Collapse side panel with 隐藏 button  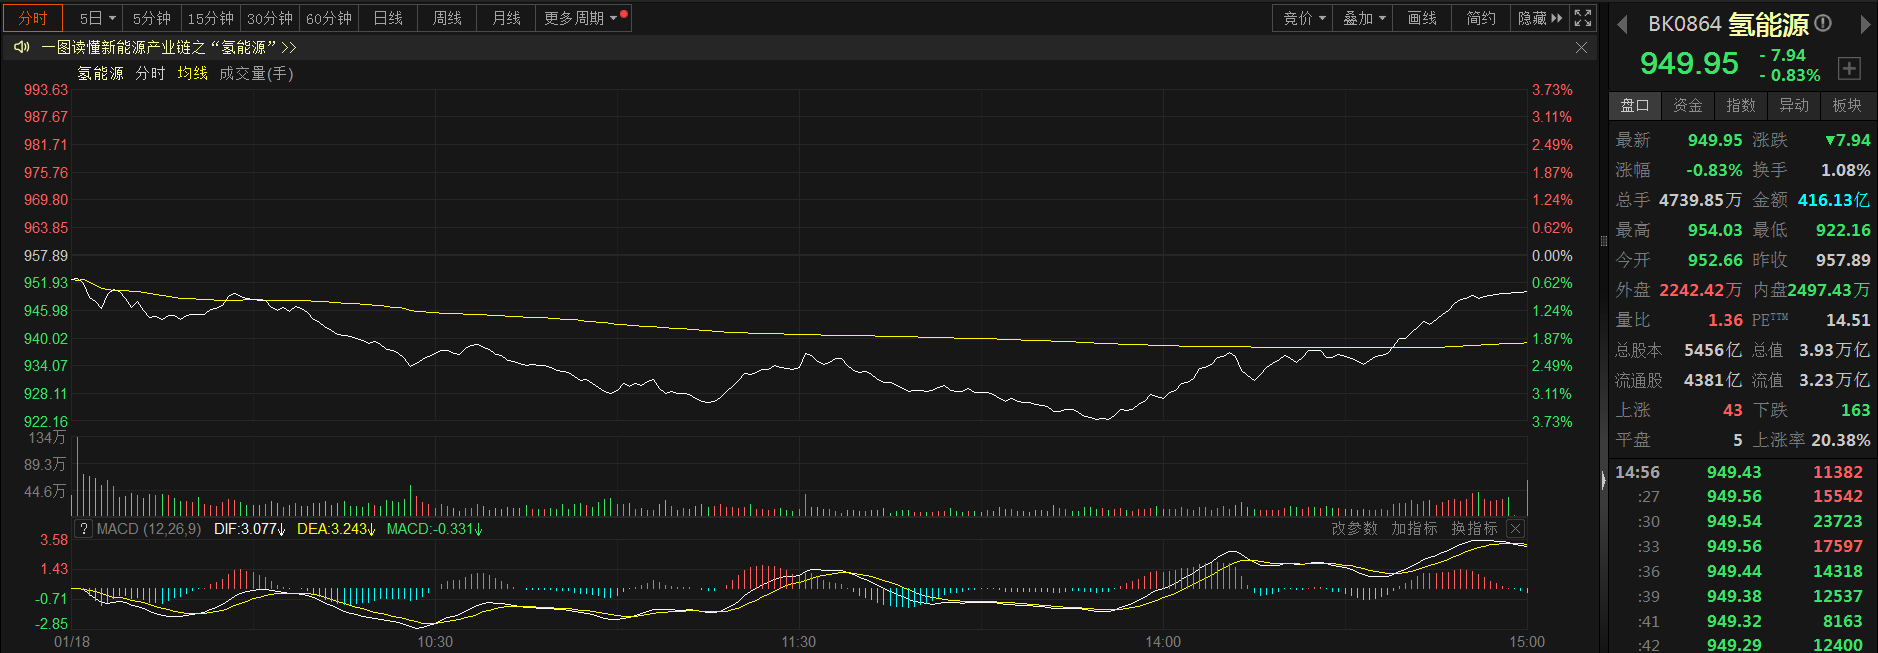(1539, 18)
